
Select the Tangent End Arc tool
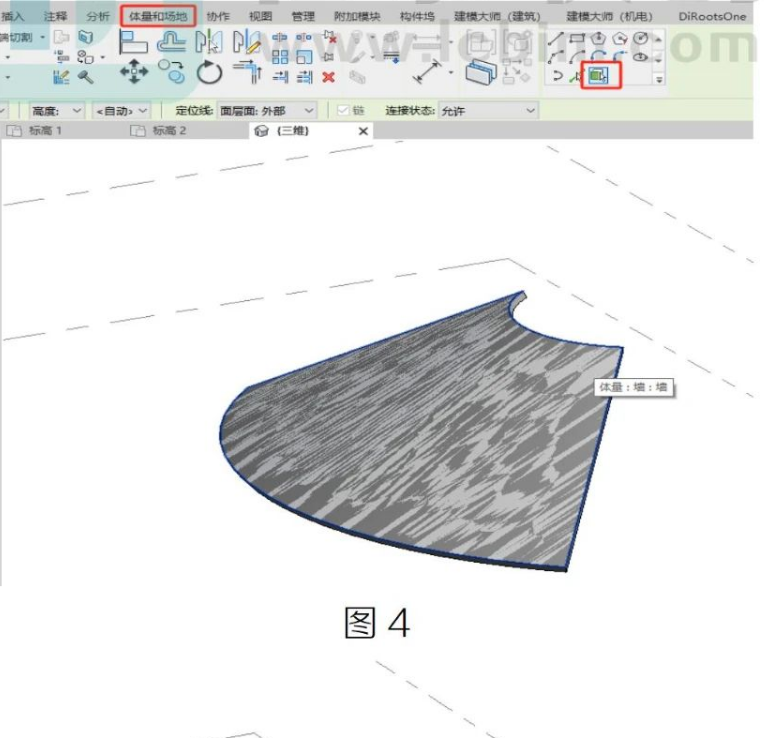click(598, 57)
